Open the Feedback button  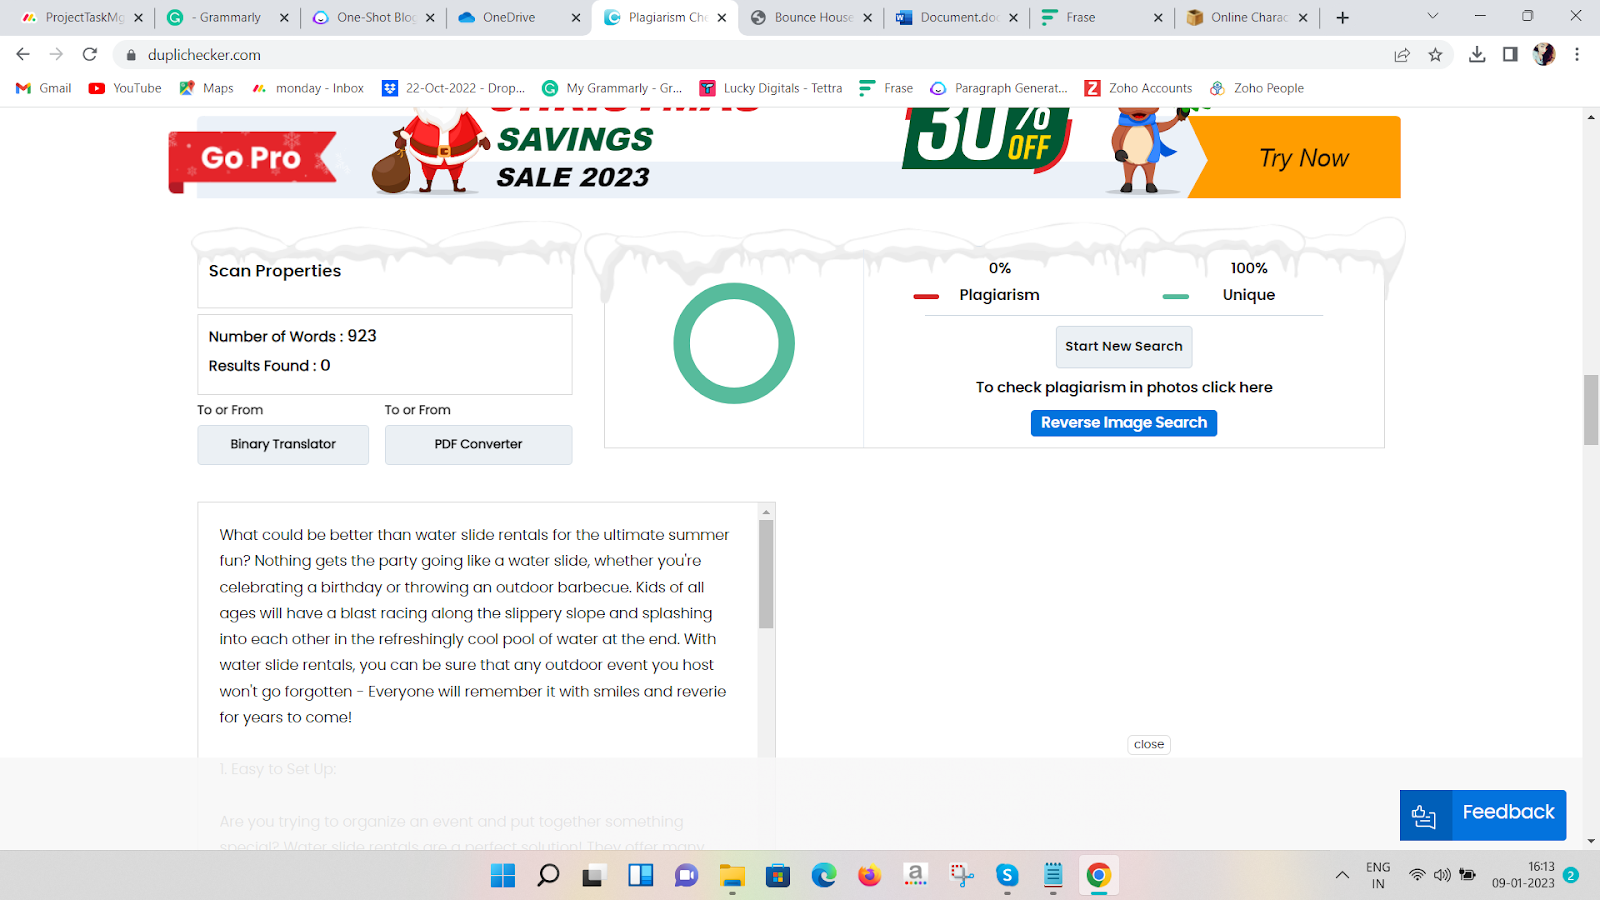[x=1483, y=815]
